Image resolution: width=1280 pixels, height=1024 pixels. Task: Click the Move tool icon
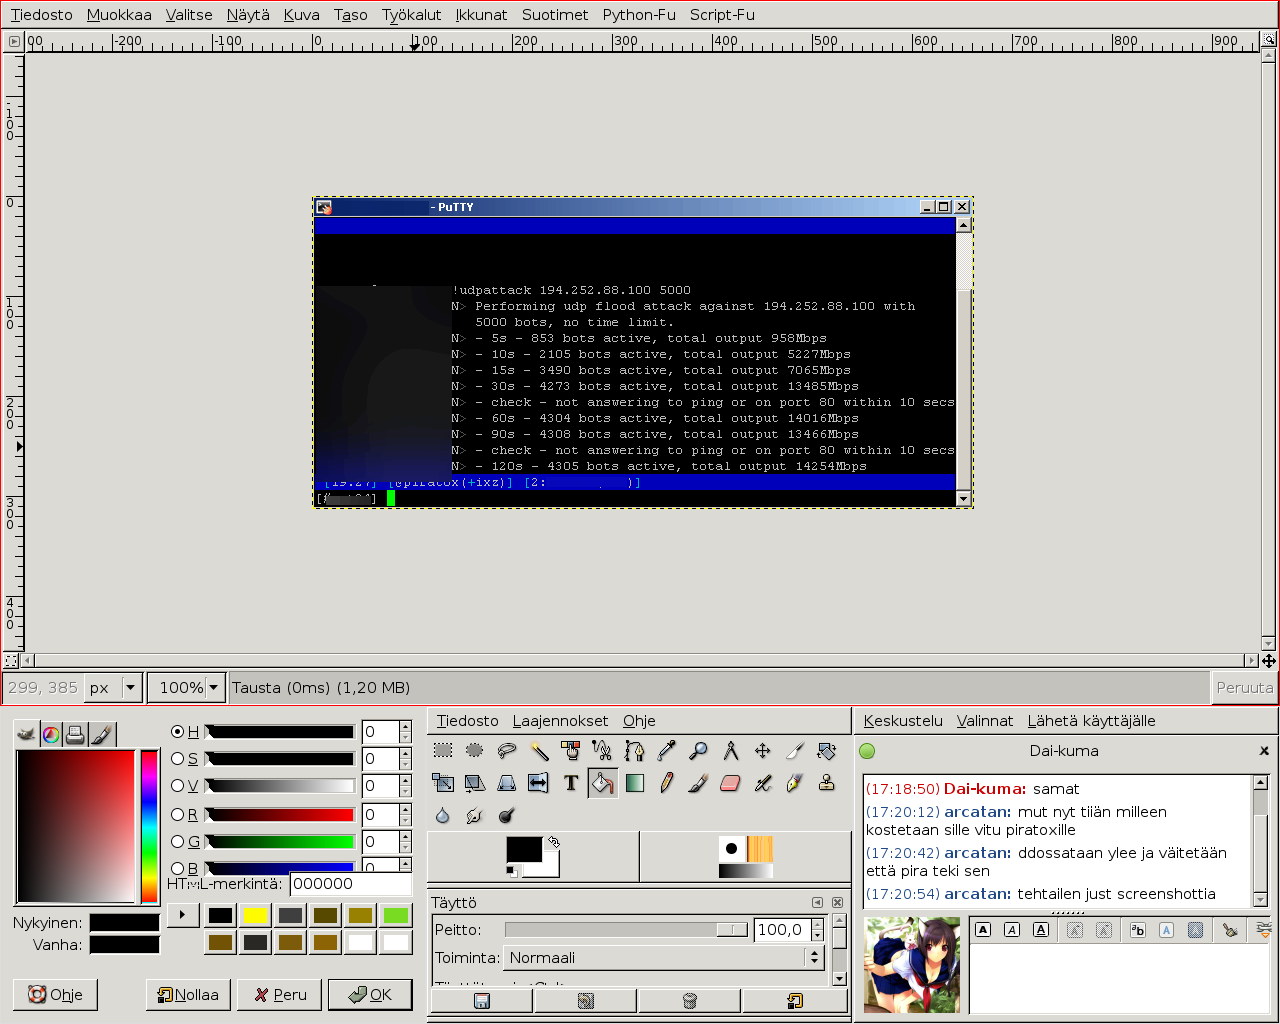coord(762,751)
